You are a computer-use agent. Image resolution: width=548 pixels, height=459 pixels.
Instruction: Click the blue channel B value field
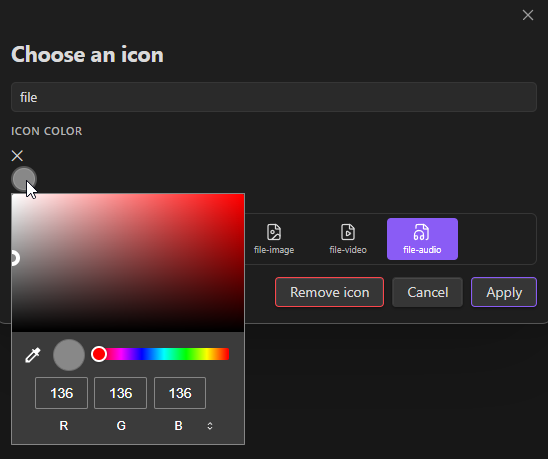(180, 393)
